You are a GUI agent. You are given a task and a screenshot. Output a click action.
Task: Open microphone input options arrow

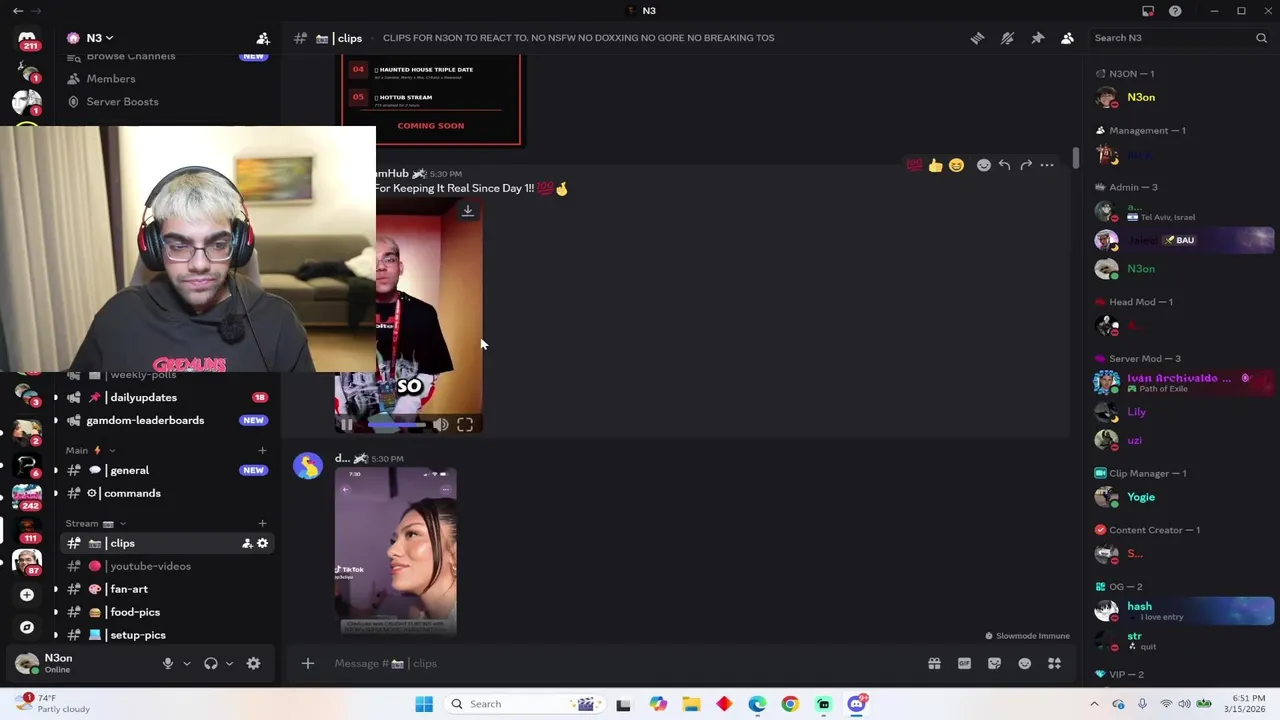click(186, 663)
